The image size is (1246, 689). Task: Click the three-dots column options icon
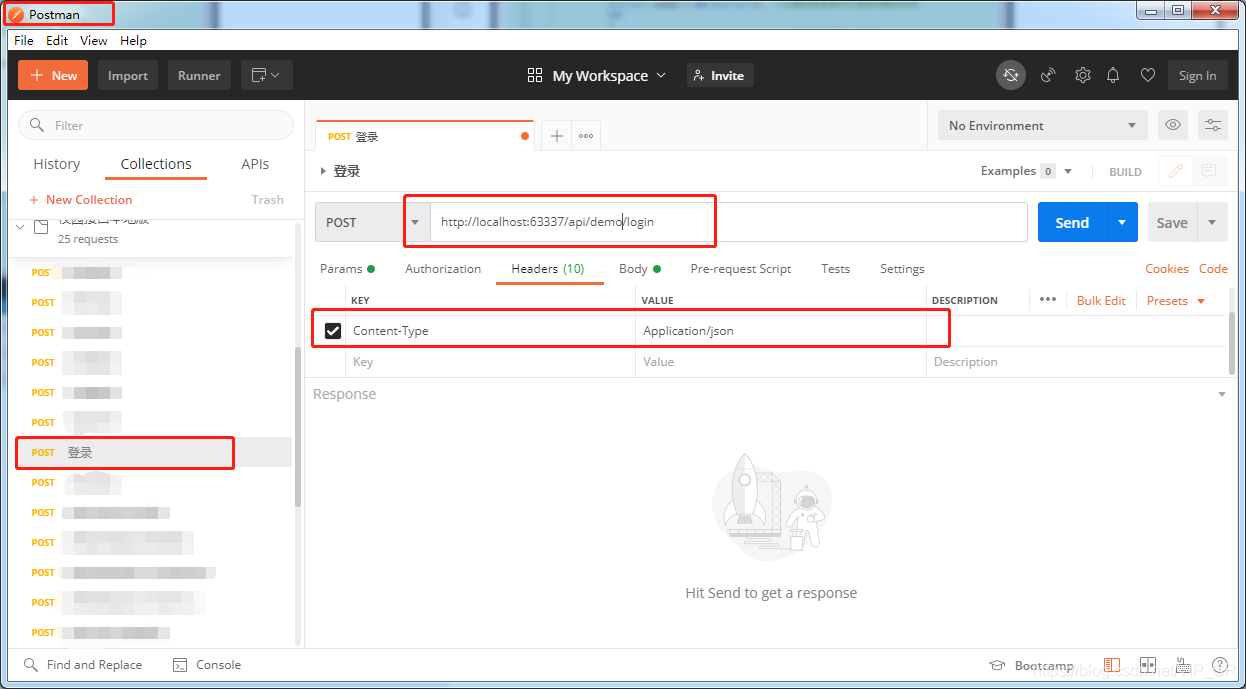click(x=1047, y=299)
